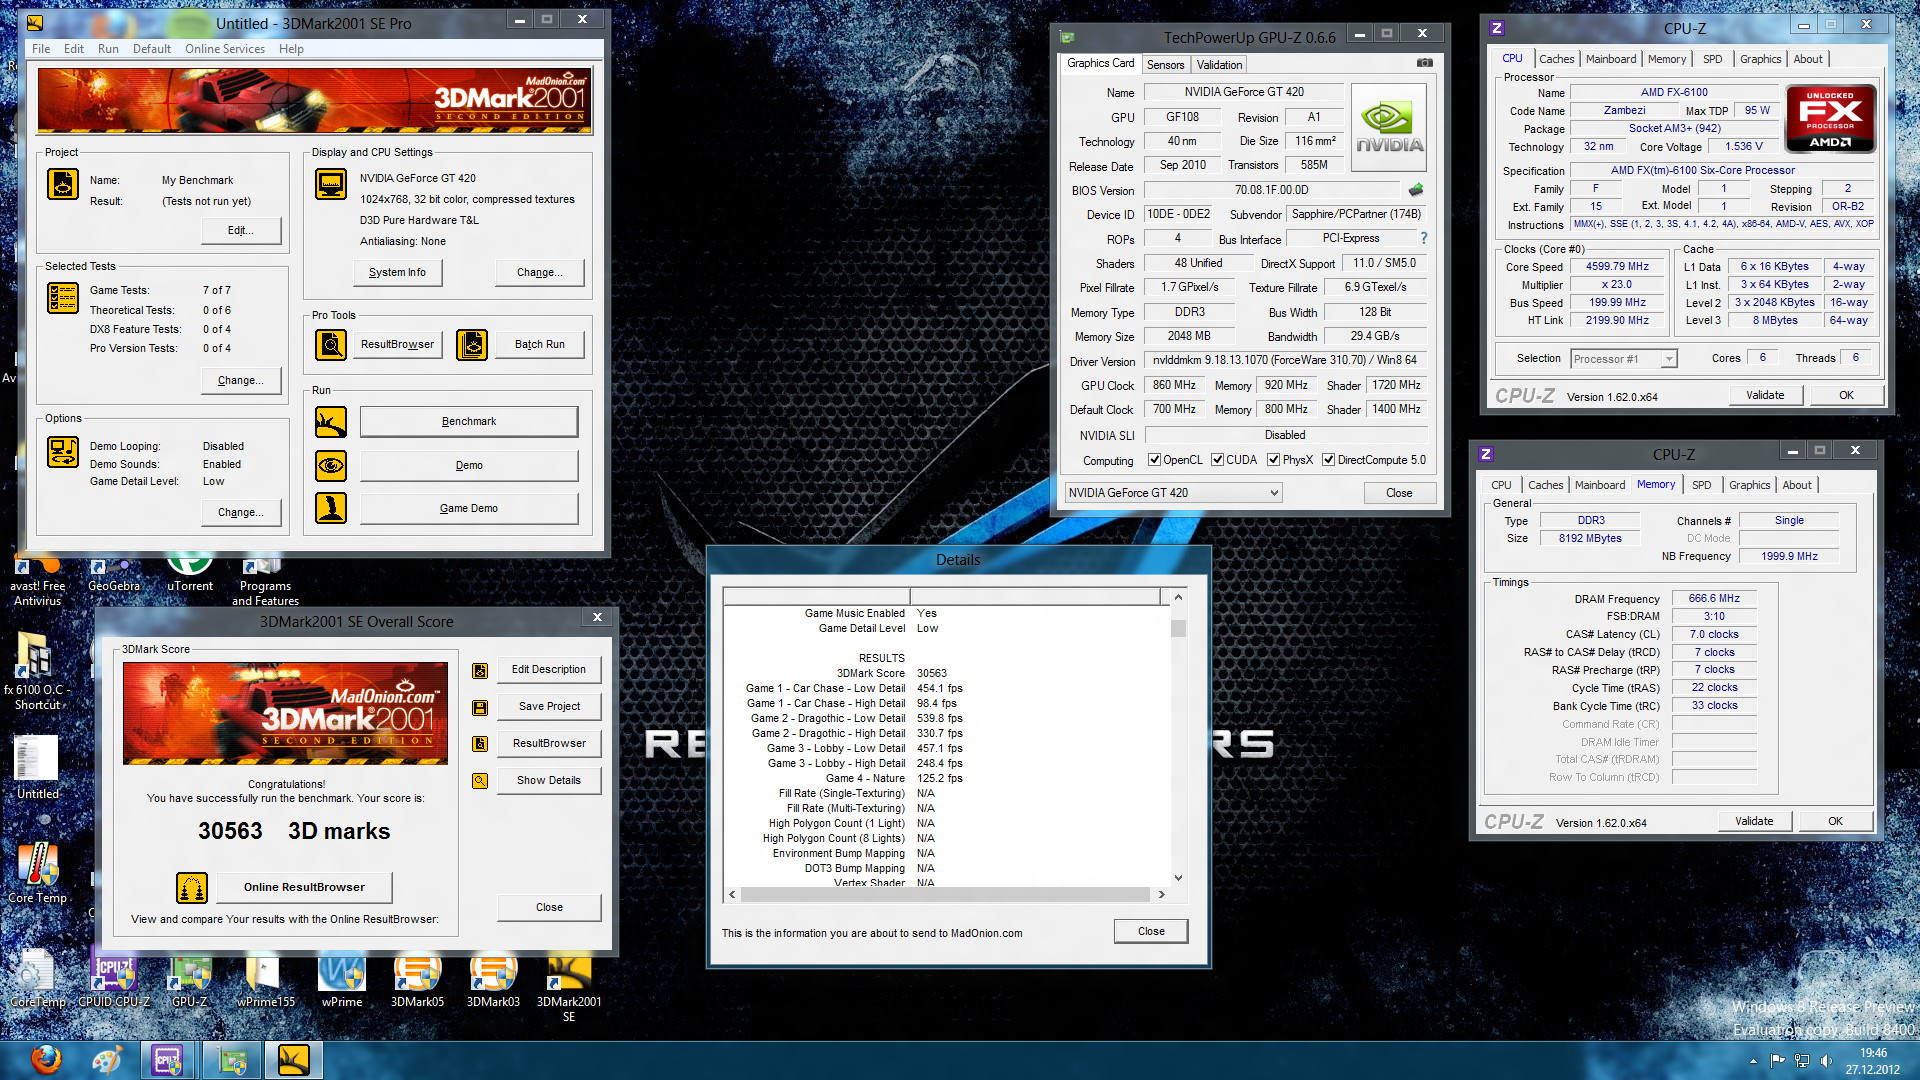The image size is (1920, 1080).
Task: Click the Benchmark run icon in 3DMark2001
Action: (331, 422)
